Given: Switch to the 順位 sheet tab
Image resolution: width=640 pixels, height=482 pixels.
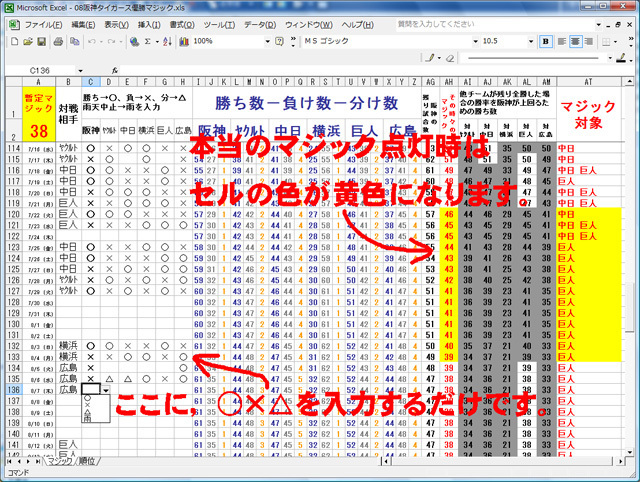Looking at the screenshot, I should point(87,461).
